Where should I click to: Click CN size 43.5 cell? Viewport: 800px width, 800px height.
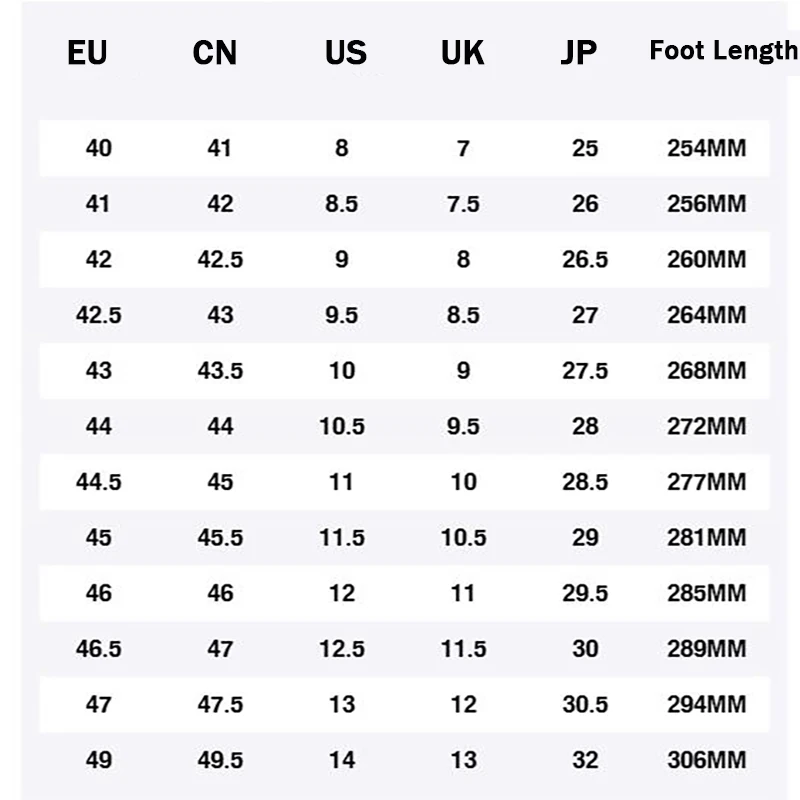pyautogui.click(x=220, y=370)
